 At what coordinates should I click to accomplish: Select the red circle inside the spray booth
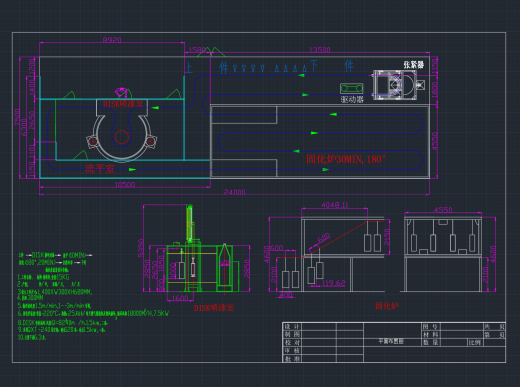pos(122,137)
